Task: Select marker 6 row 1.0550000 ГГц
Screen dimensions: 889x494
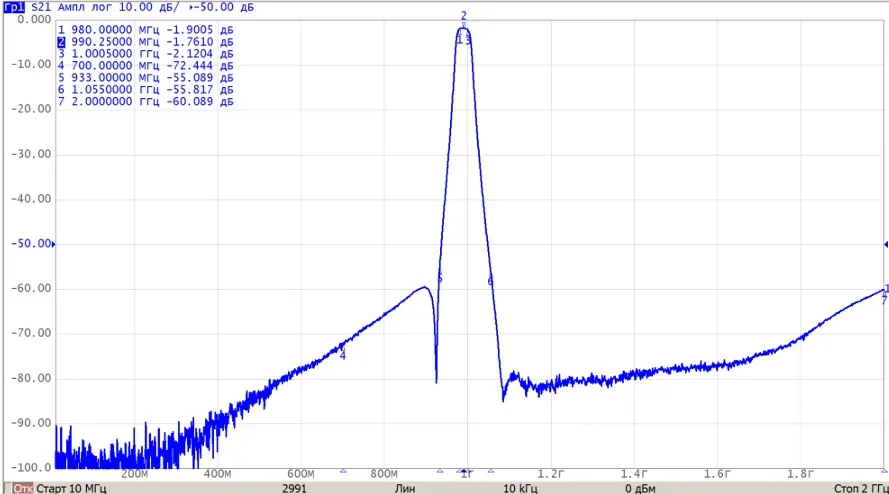Action: [146, 90]
